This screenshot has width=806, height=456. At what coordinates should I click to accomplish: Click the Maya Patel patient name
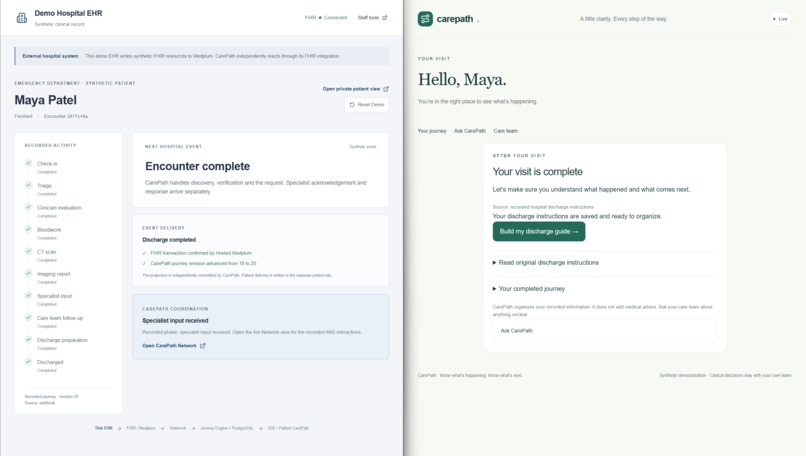pyautogui.click(x=45, y=100)
